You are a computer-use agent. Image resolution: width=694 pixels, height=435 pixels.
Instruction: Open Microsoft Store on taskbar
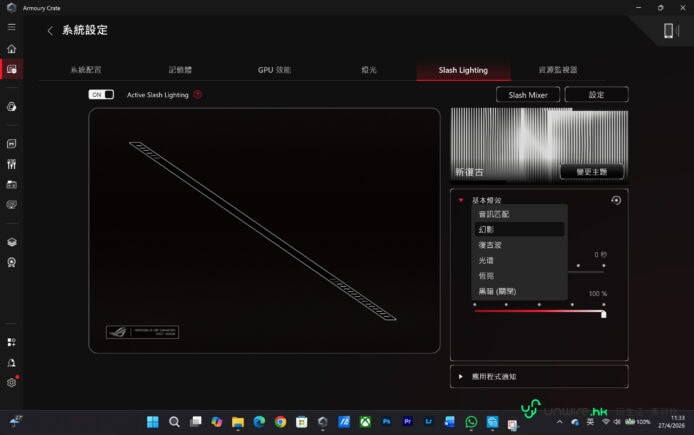tap(301, 422)
